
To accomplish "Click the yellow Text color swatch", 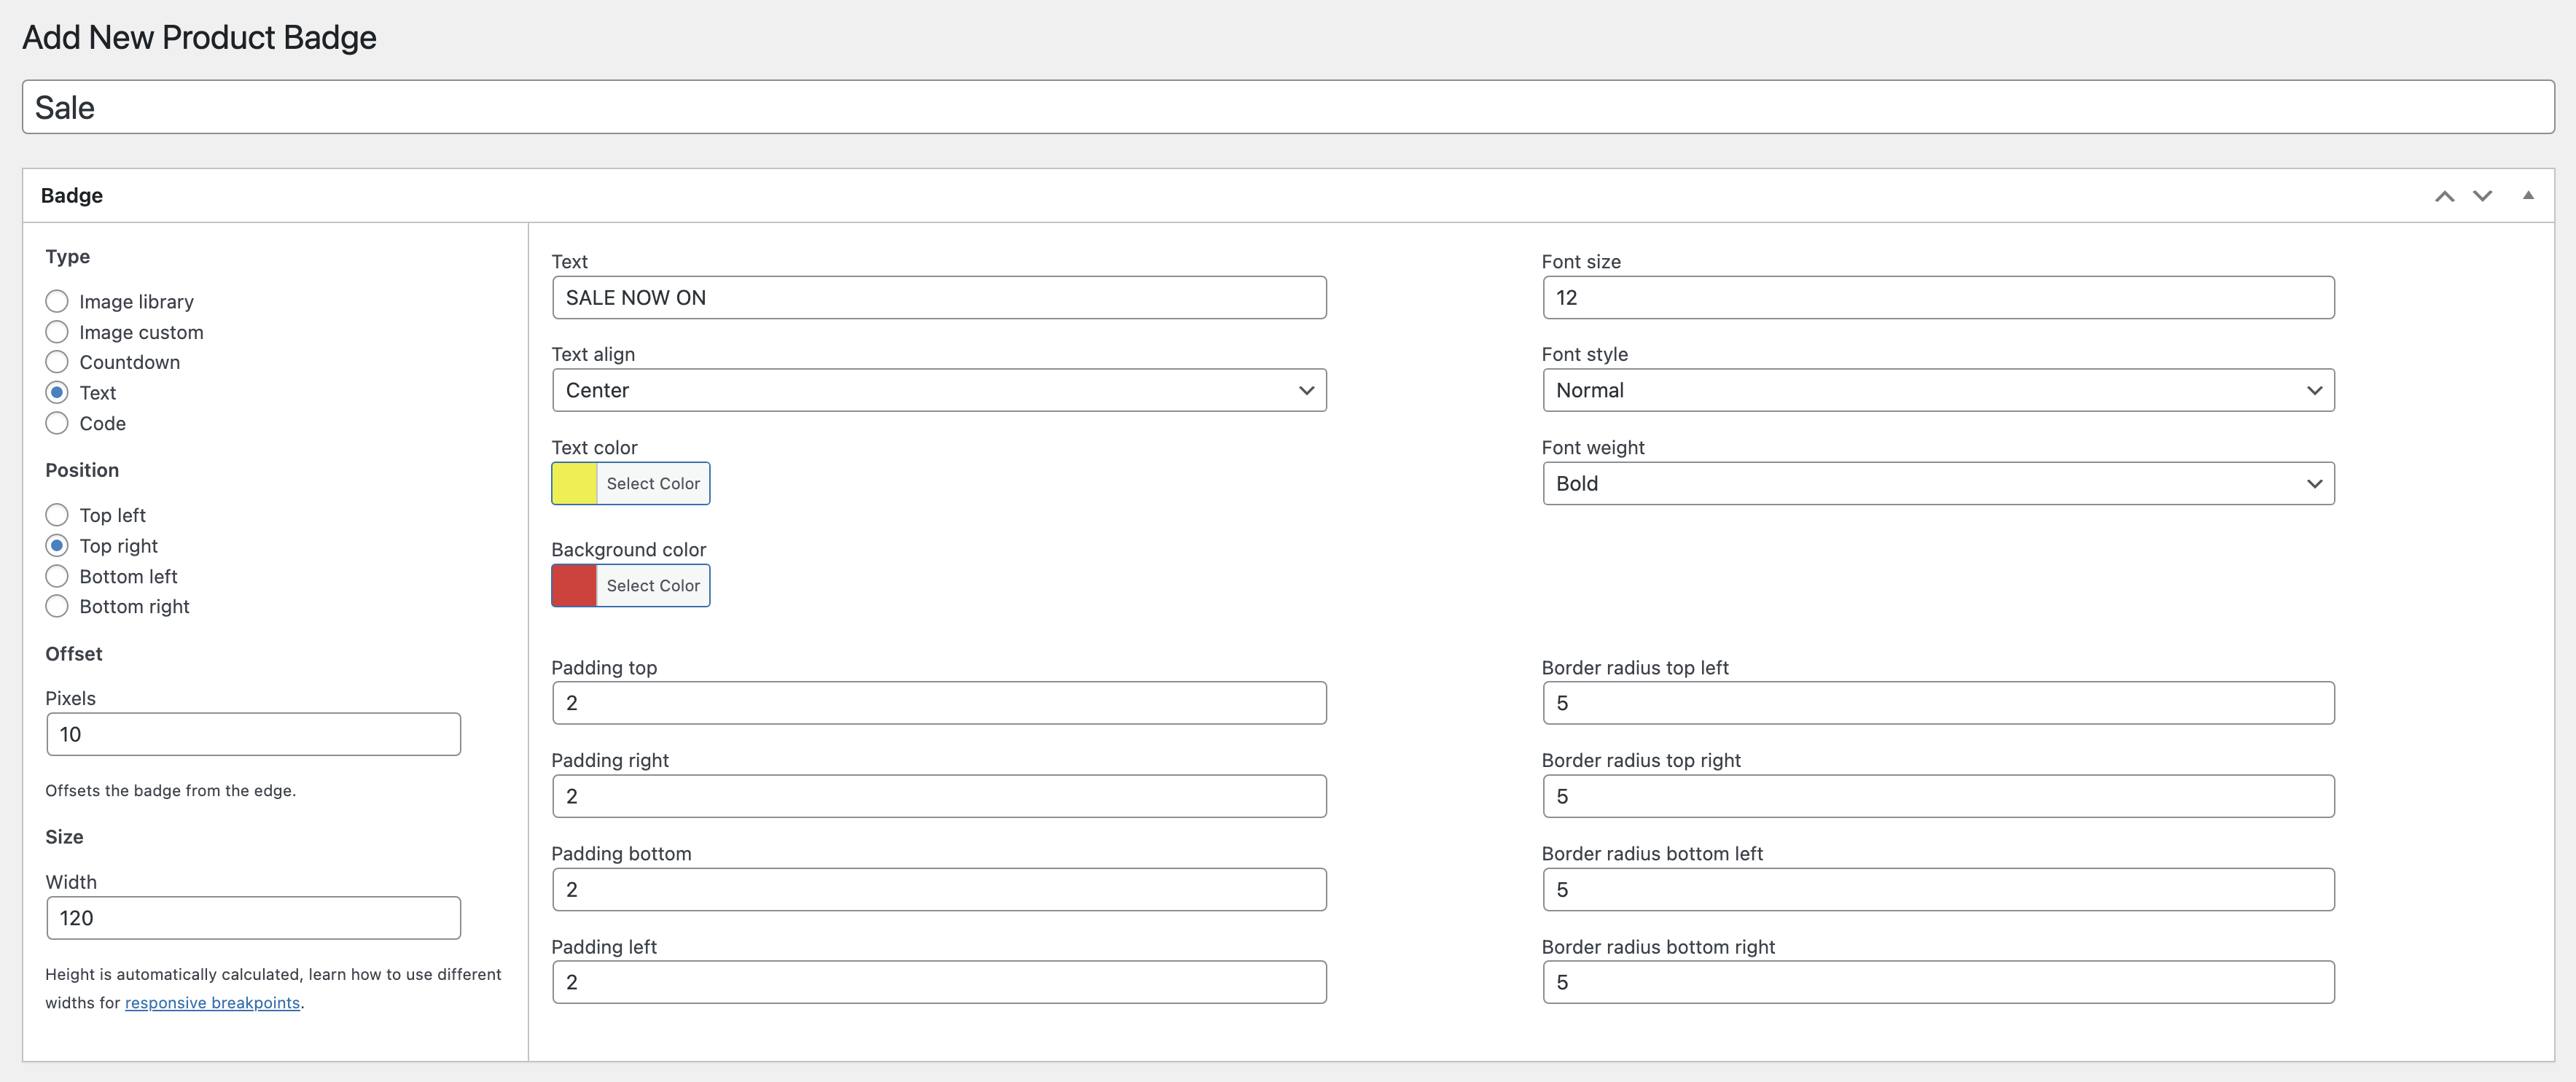I will tap(574, 483).
